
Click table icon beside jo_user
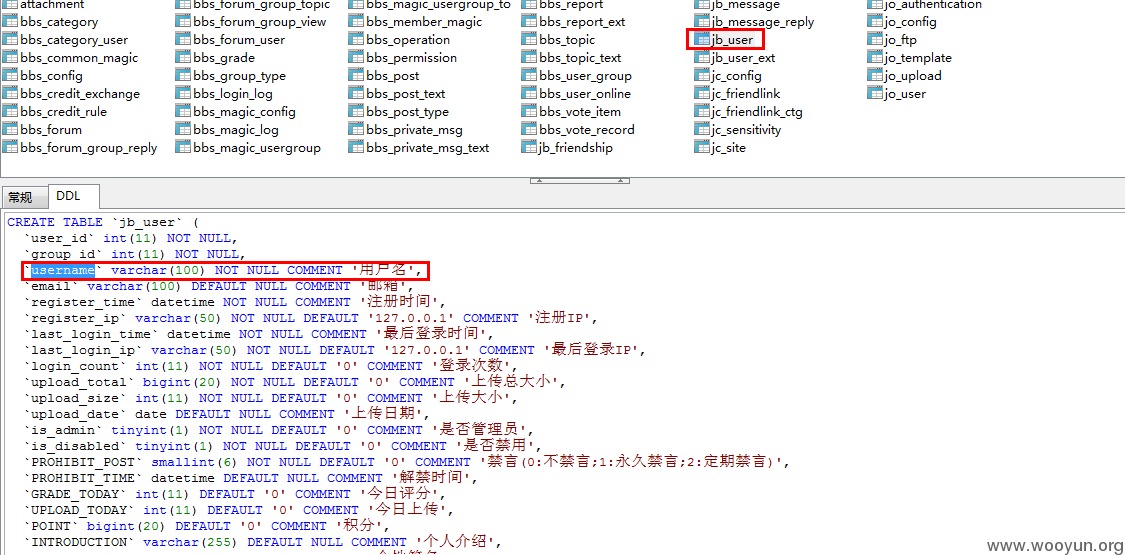click(x=875, y=94)
